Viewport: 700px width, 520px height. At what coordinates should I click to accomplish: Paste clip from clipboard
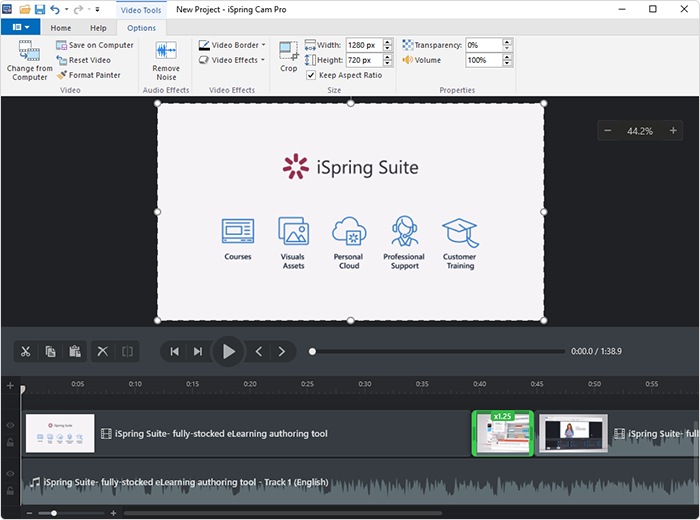tap(75, 352)
